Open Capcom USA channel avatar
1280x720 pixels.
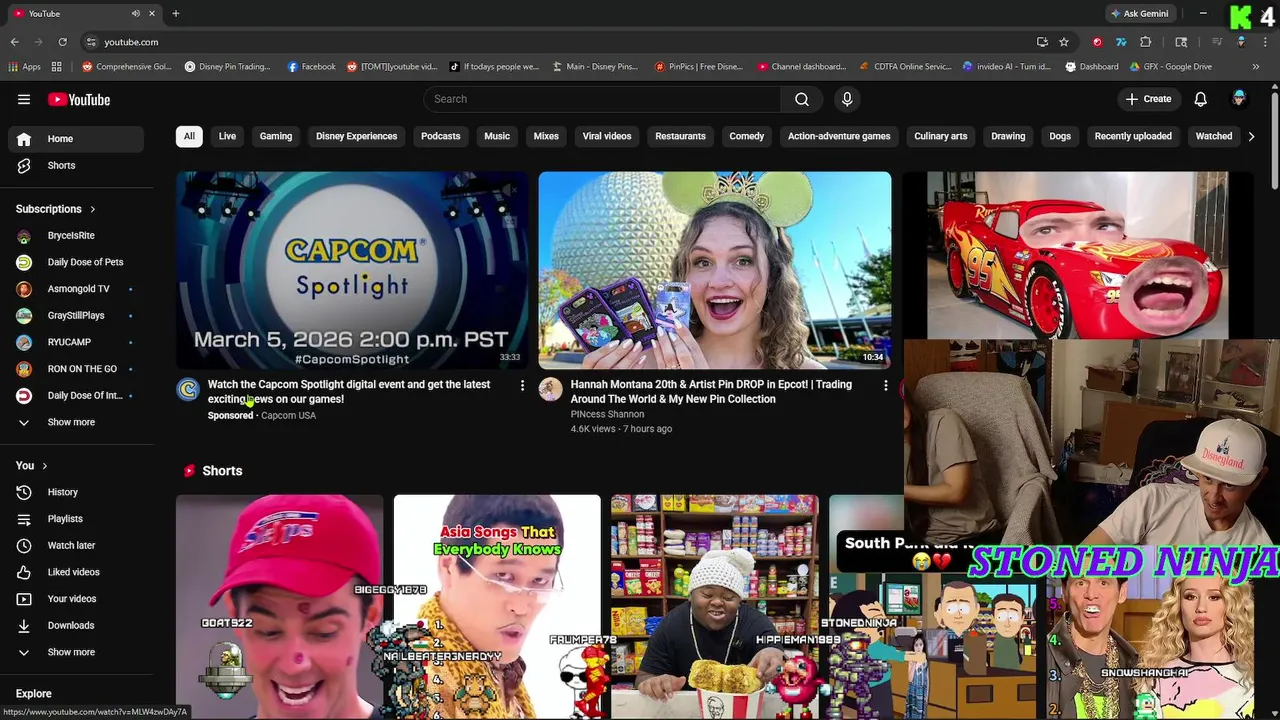[x=188, y=390]
